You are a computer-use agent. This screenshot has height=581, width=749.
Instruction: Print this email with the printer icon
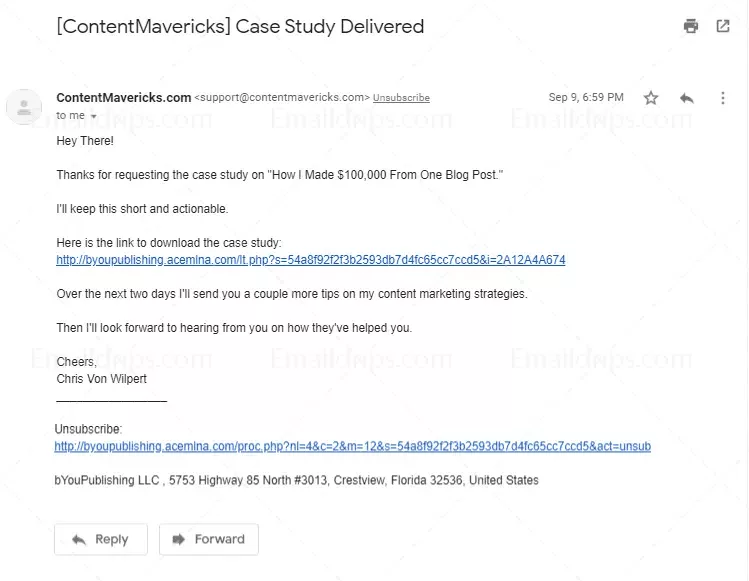691,27
